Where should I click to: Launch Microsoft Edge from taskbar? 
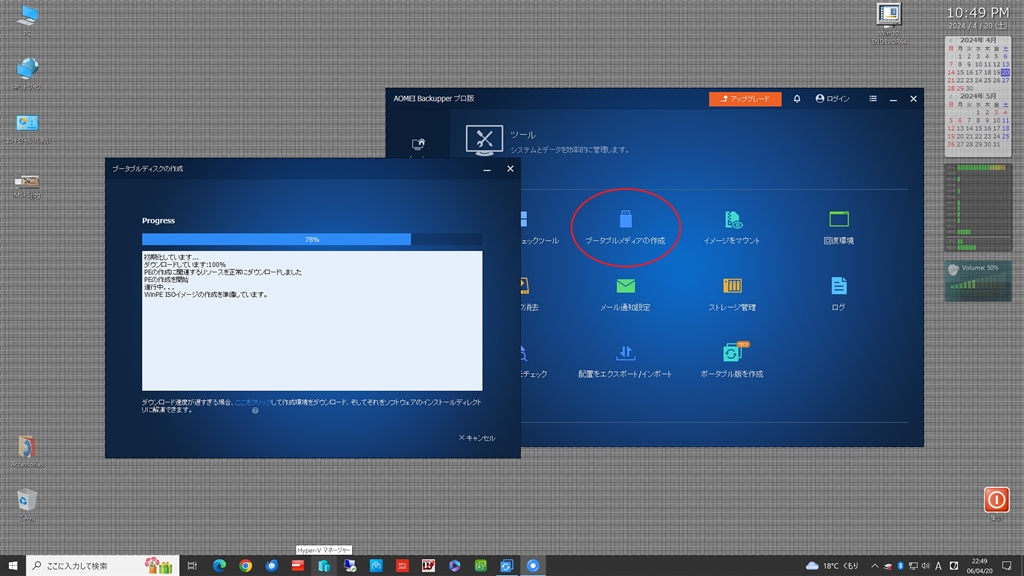(219, 566)
